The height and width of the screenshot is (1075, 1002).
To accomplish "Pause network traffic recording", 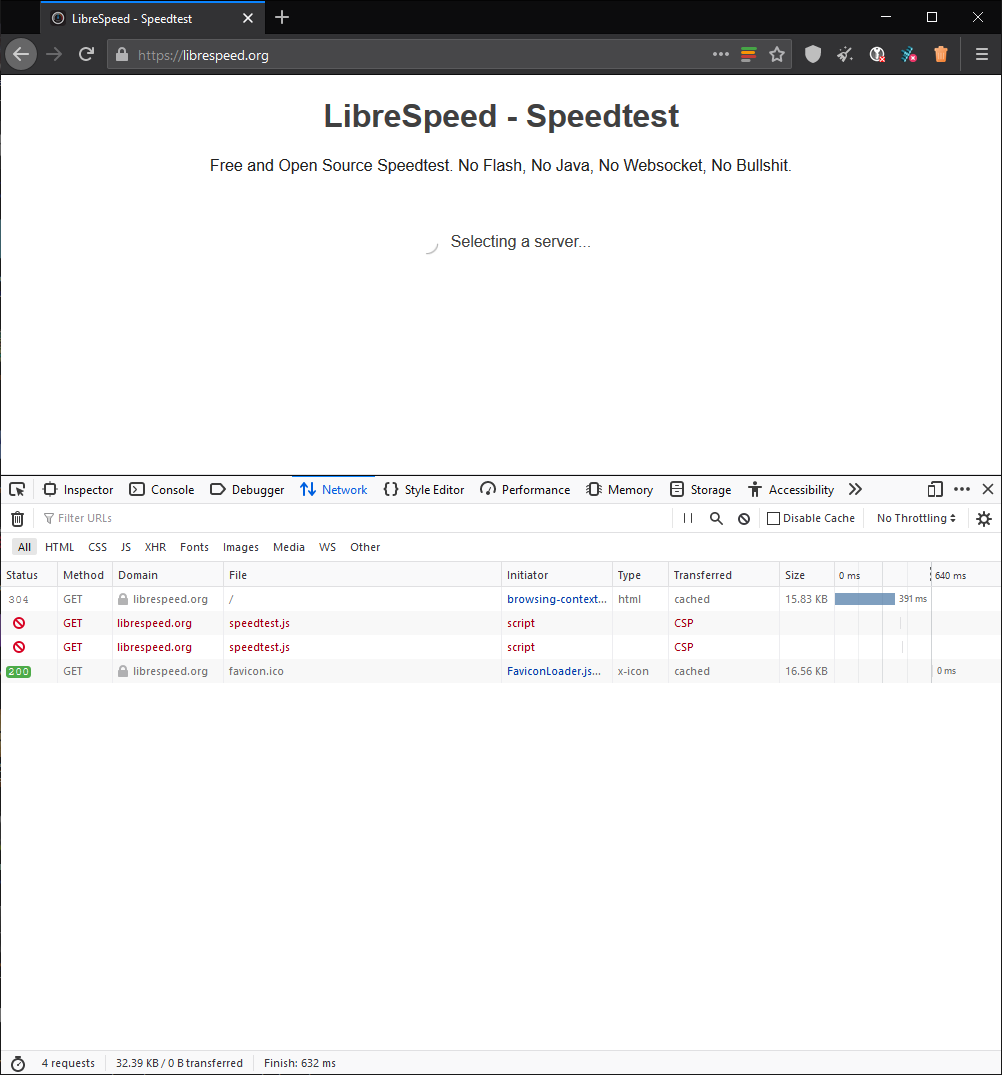I will 687,518.
